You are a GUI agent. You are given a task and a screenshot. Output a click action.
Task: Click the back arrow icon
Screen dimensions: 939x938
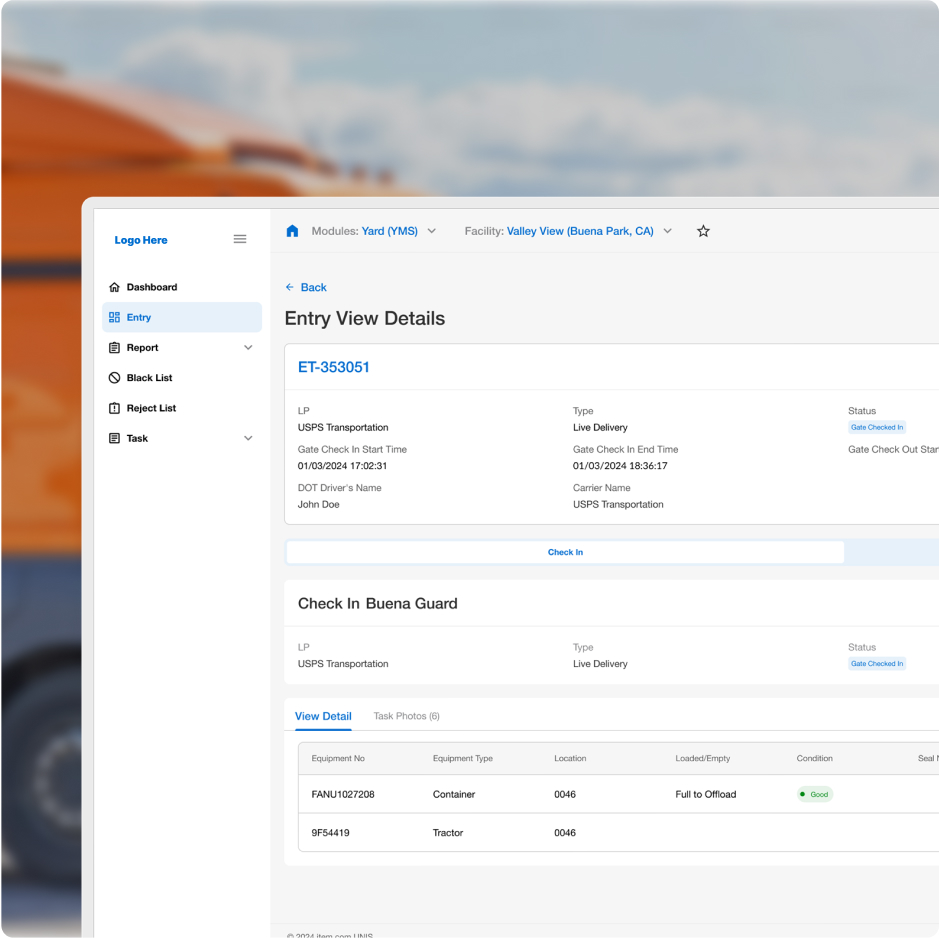pos(290,287)
